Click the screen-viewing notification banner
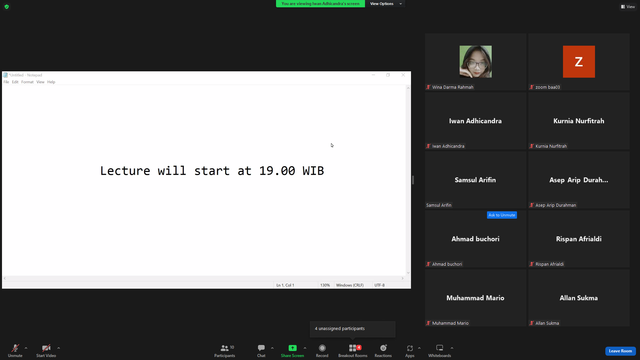The width and height of the screenshot is (640, 360). (x=320, y=4)
